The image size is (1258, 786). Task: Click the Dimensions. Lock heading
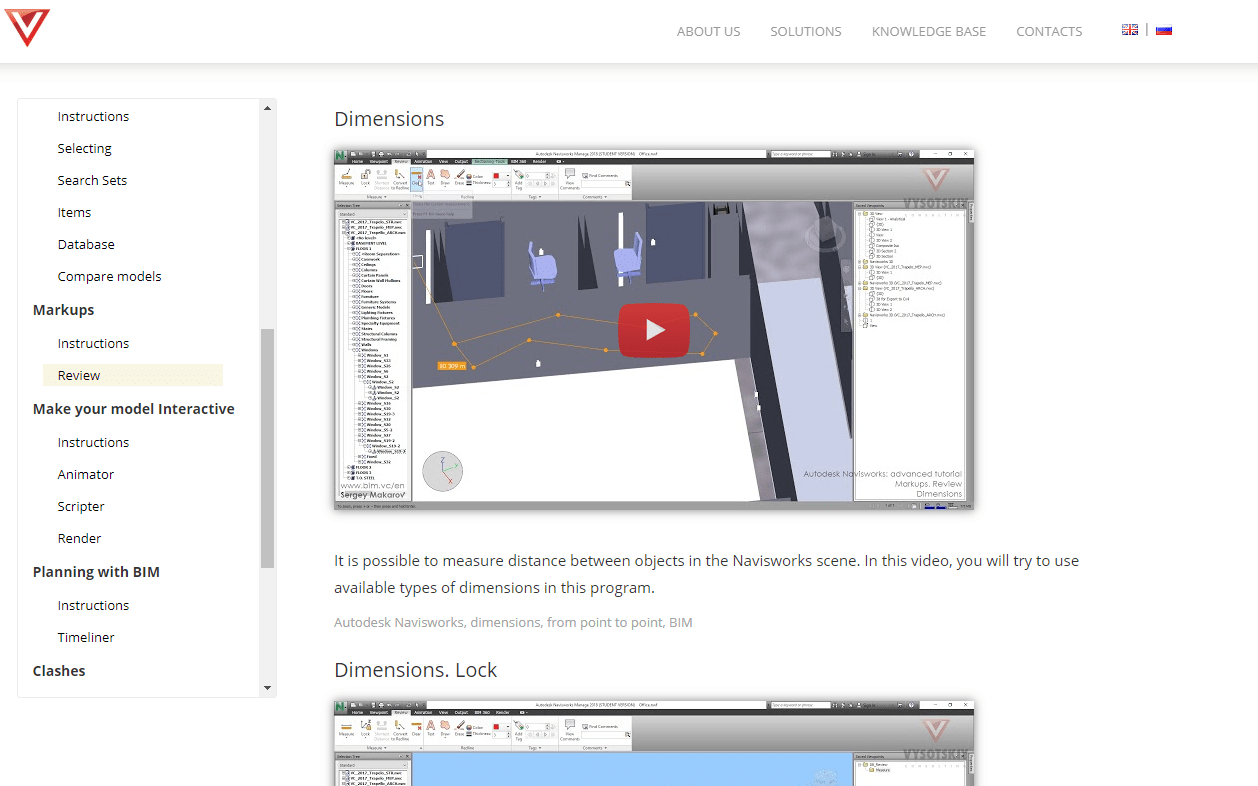pos(416,670)
